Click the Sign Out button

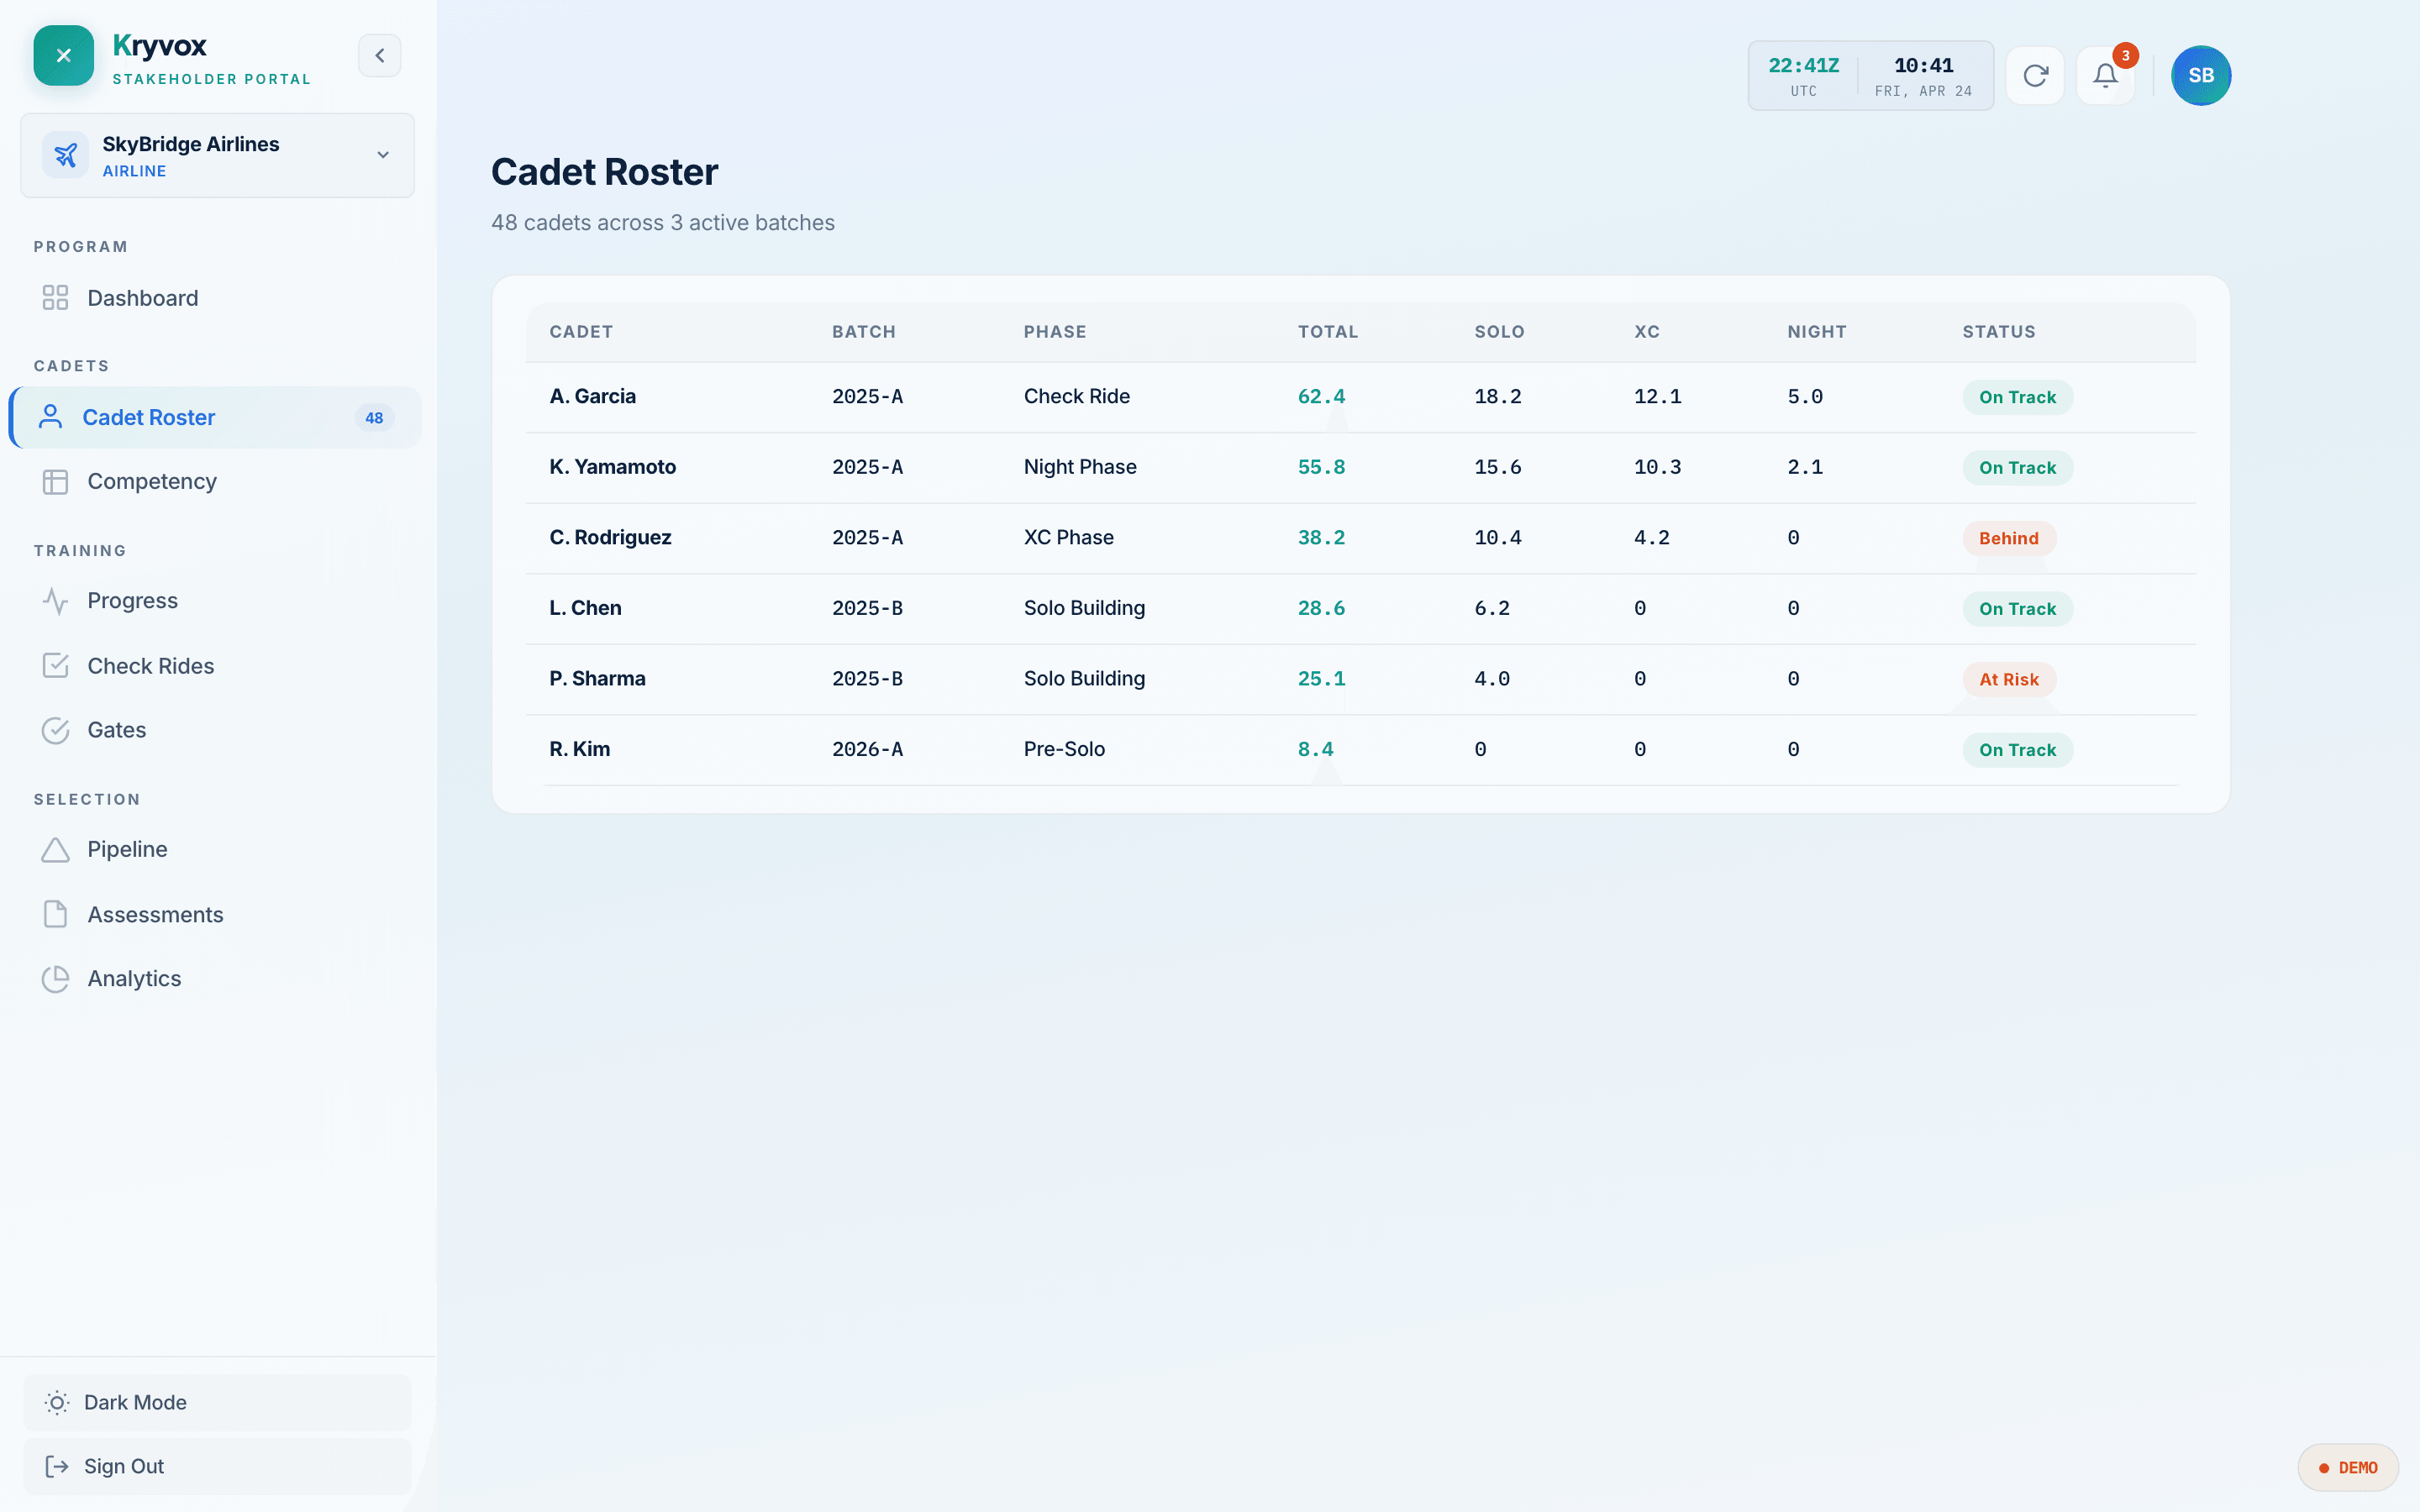click(217, 1466)
